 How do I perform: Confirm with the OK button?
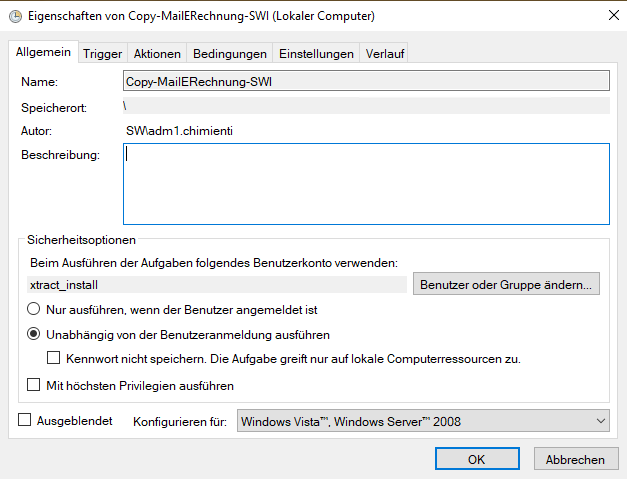click(476, 459)
